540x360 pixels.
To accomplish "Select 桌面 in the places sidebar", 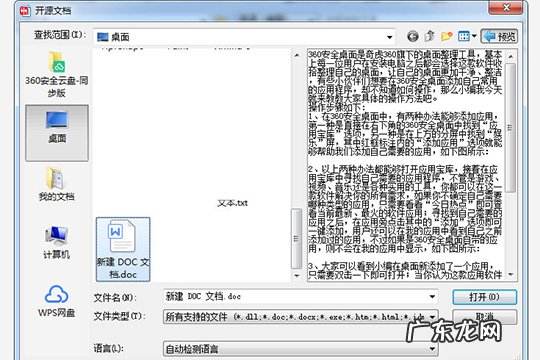I will point(57,133).
